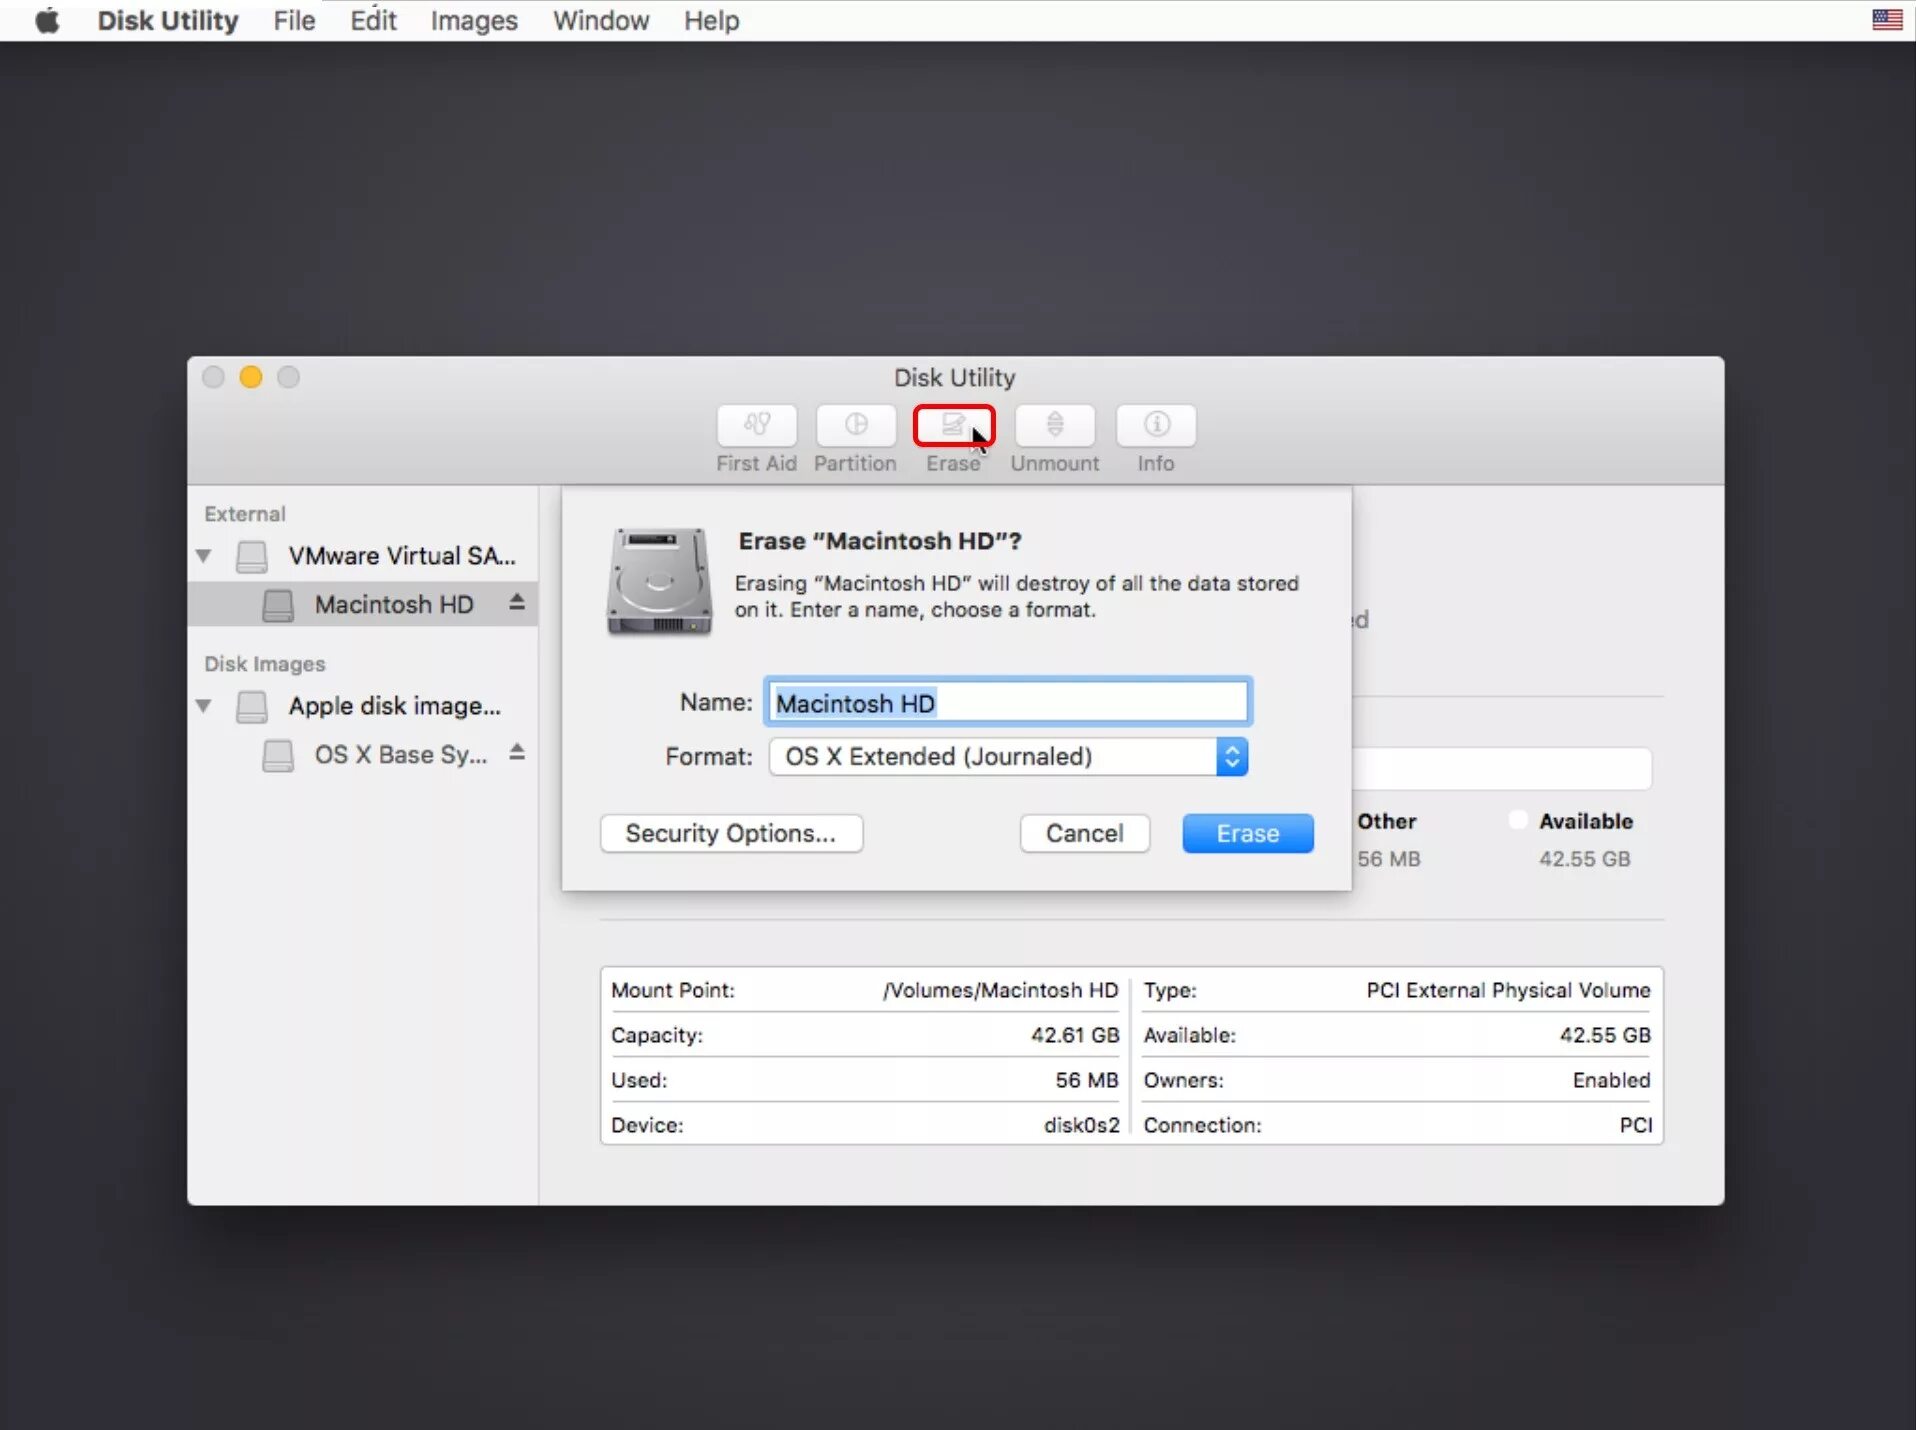Screen dimensions: 1916x1430
Task: Click the Unmount toolbar icon
Action: pos(1055,425)
